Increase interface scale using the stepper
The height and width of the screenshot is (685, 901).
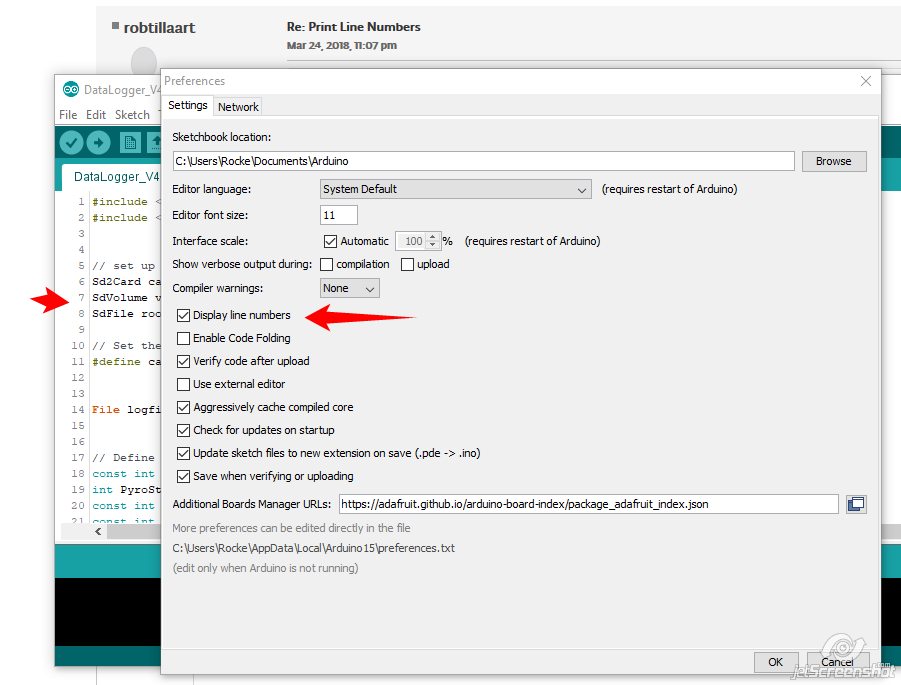(x=430, y=237)
